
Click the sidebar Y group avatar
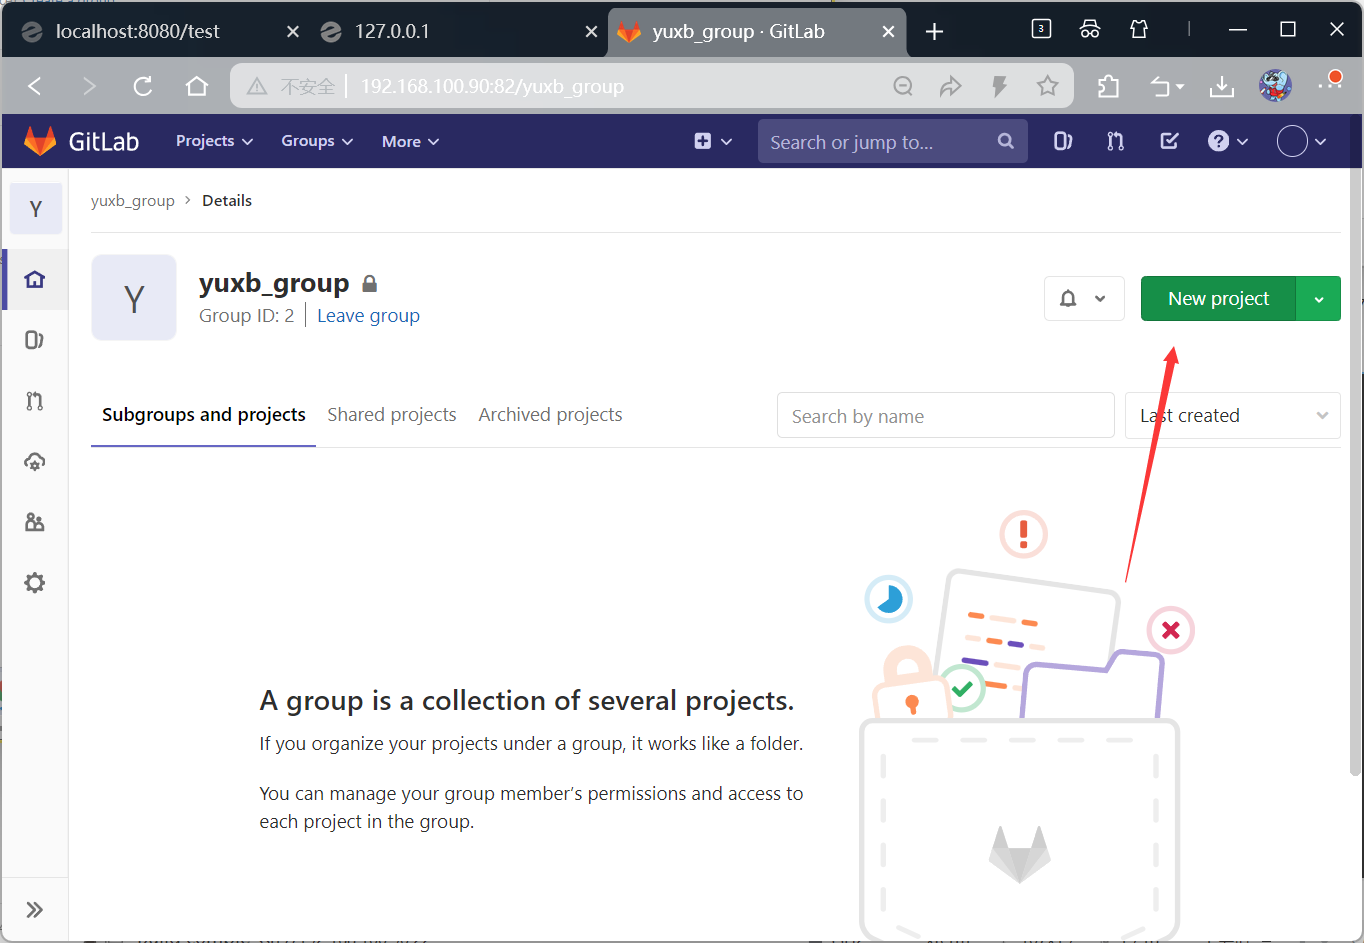point(36,209)
